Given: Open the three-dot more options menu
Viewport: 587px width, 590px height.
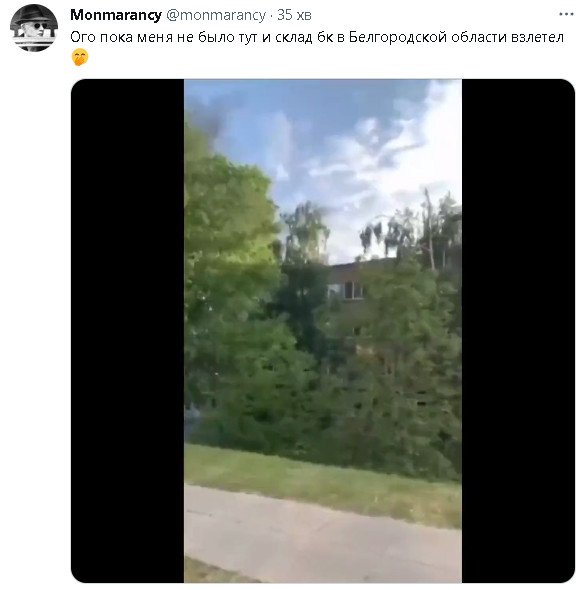Looking at the screenshot, I should pos(566,14).
